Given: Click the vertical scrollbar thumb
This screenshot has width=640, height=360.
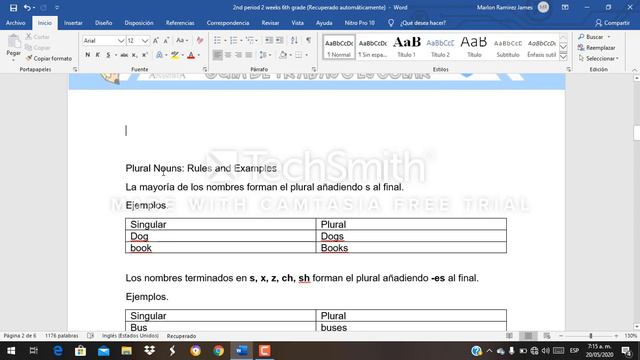Looking at the screenshot, I should click(x=636, y=133).
